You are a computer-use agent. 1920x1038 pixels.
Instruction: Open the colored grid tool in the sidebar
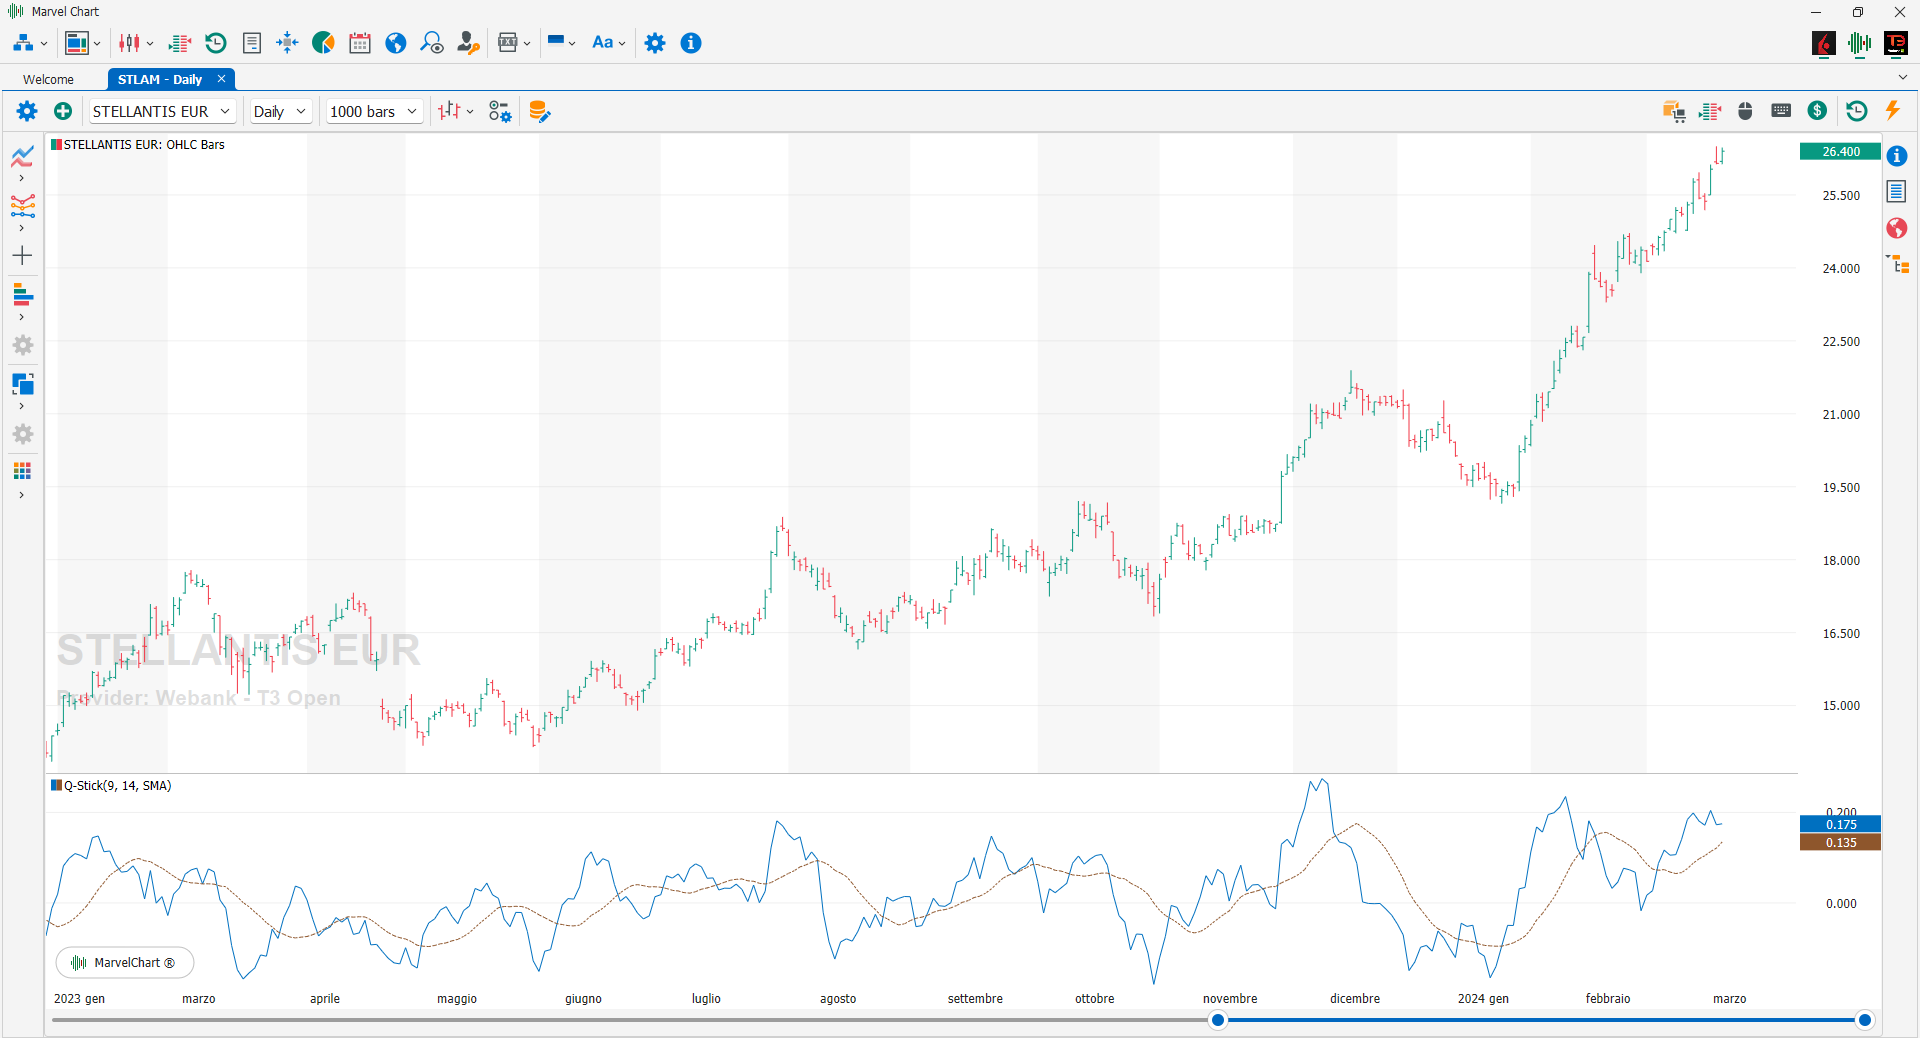(x=22, y=471)
